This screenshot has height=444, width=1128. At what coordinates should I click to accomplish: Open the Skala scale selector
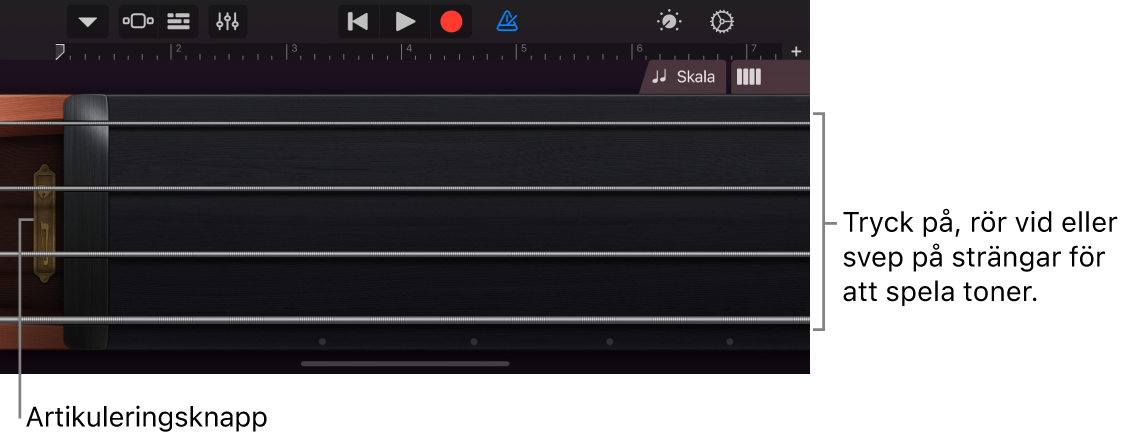point(683,77)
